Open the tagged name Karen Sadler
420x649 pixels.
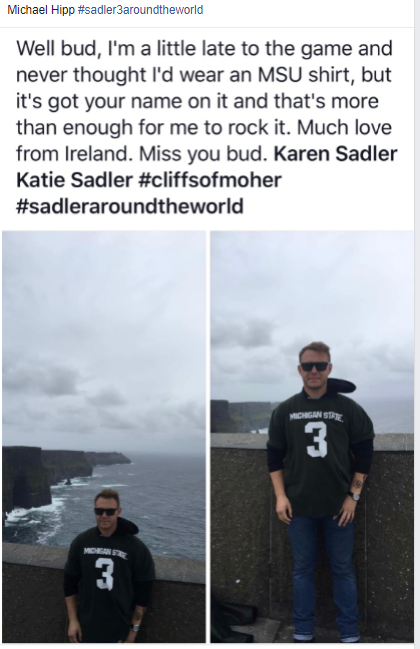click(x=335, y=154)
